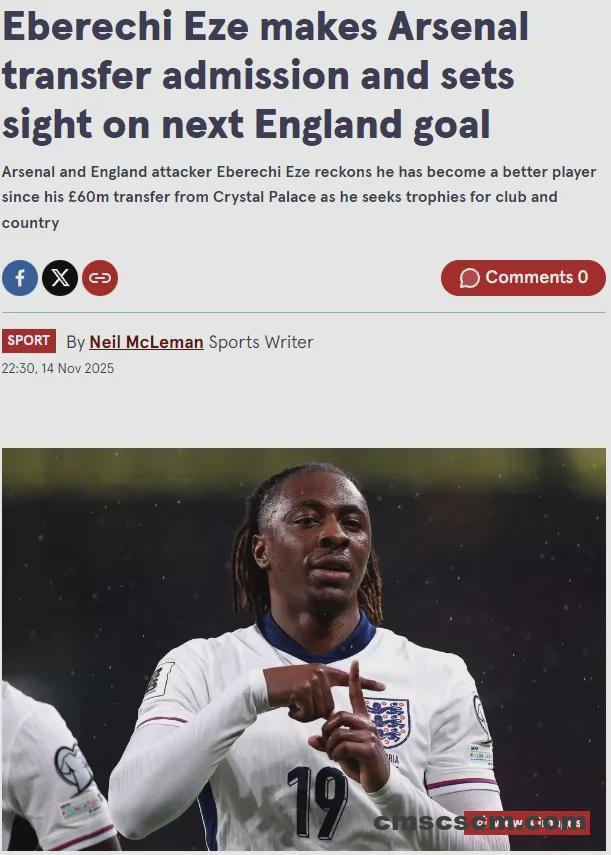
Task: Open the Eberechi Eze celebration photo
Action: pyautogui.click(x=304, y=649)
